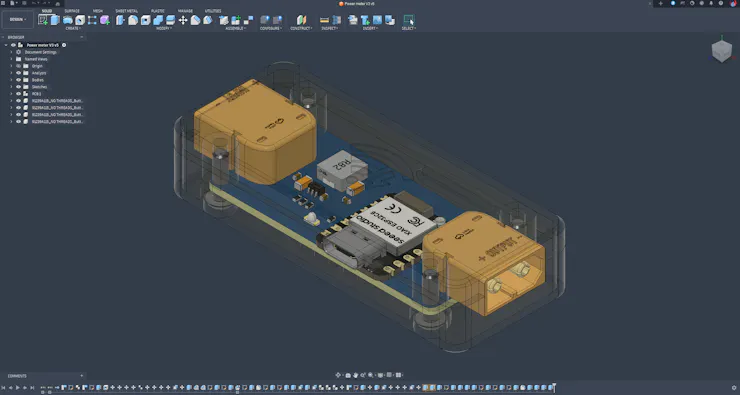Collapse the Power meter V3 root node
This screenshot has width=740, height=395.
(6, 45)
